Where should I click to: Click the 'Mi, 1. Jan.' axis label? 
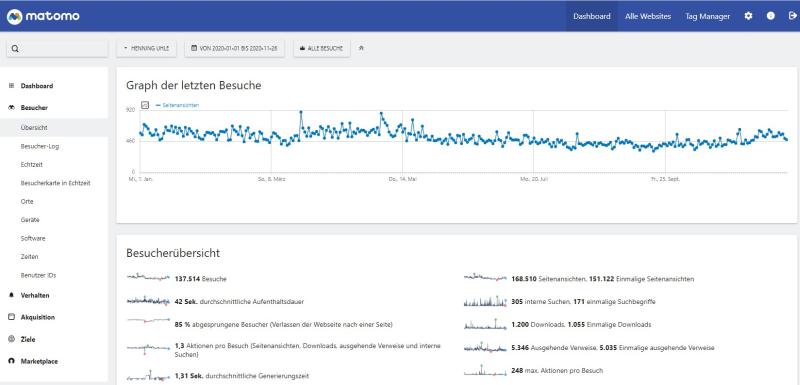click(141, 179)
